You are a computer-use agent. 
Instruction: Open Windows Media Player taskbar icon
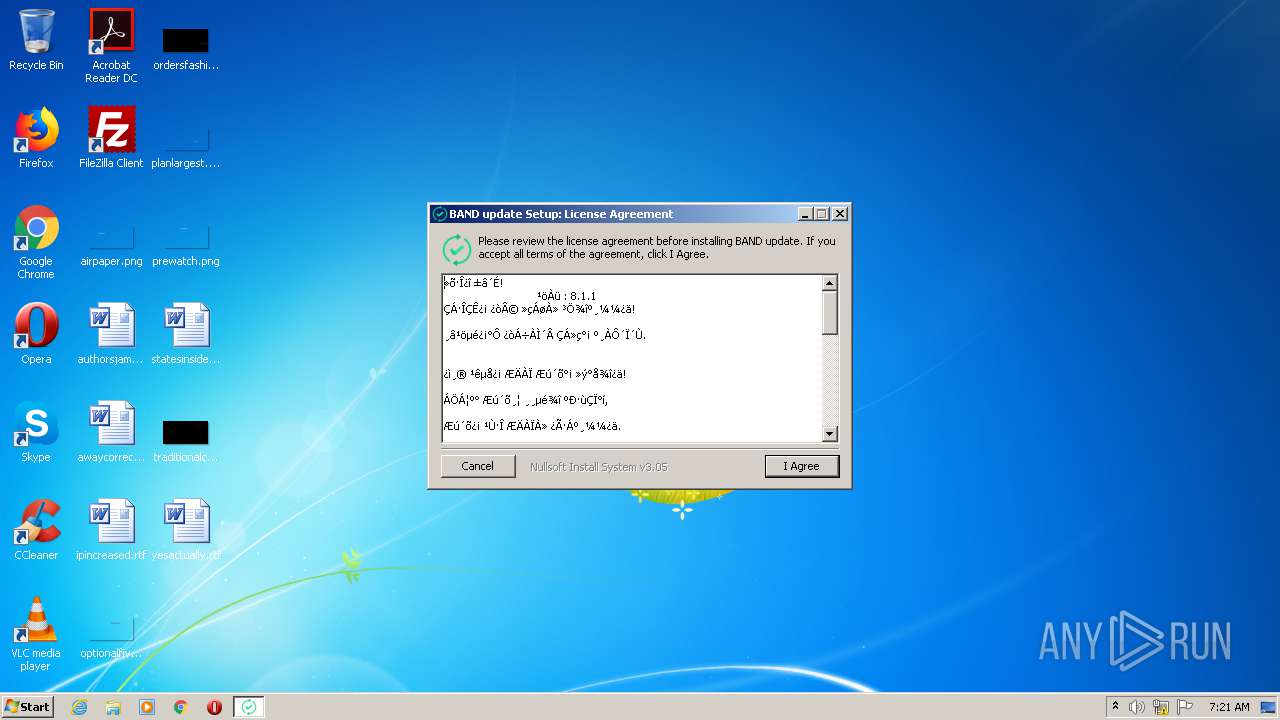tap(147, 707)
